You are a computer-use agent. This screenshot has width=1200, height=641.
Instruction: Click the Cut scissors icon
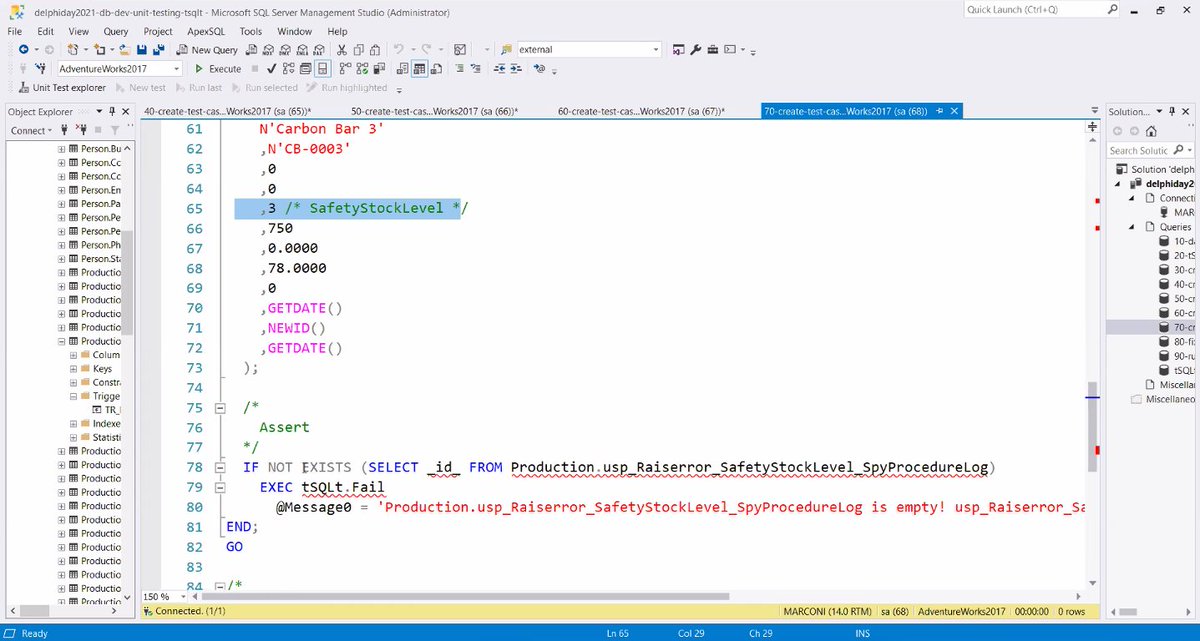click(x=342, y=49)
